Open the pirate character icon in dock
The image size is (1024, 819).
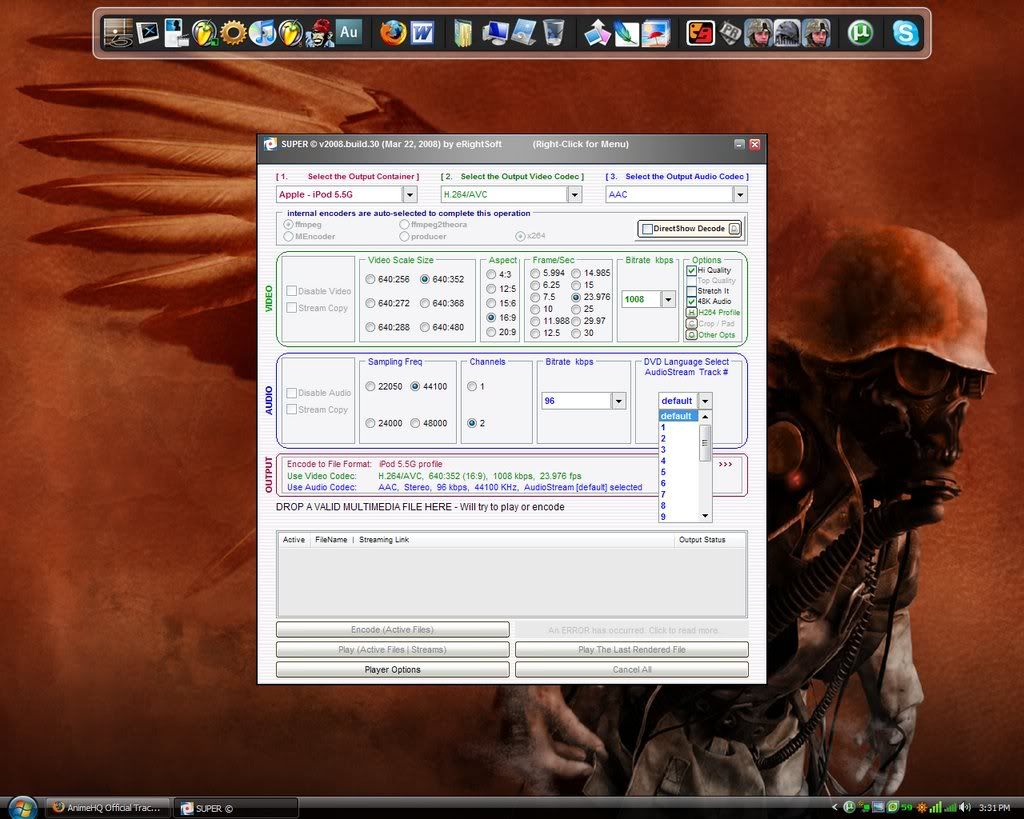pyautogui.click(x=319, y=32)
